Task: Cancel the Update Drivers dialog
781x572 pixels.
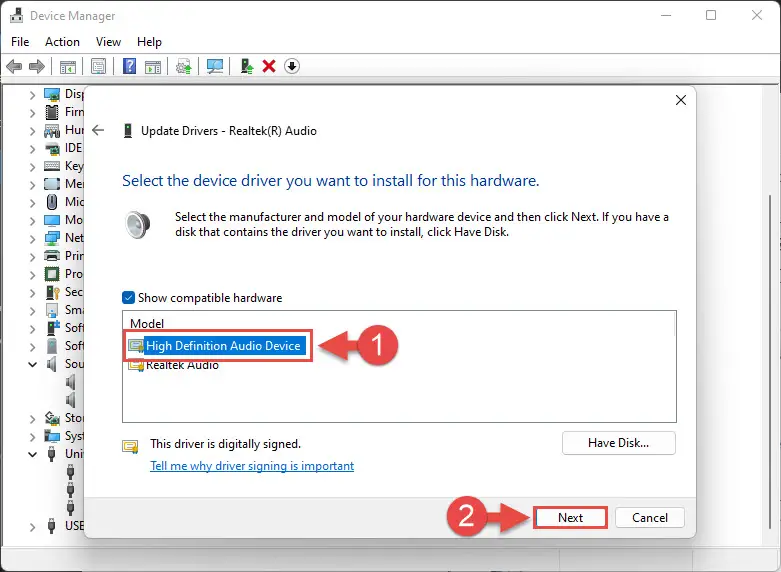Action: (649, 517)
